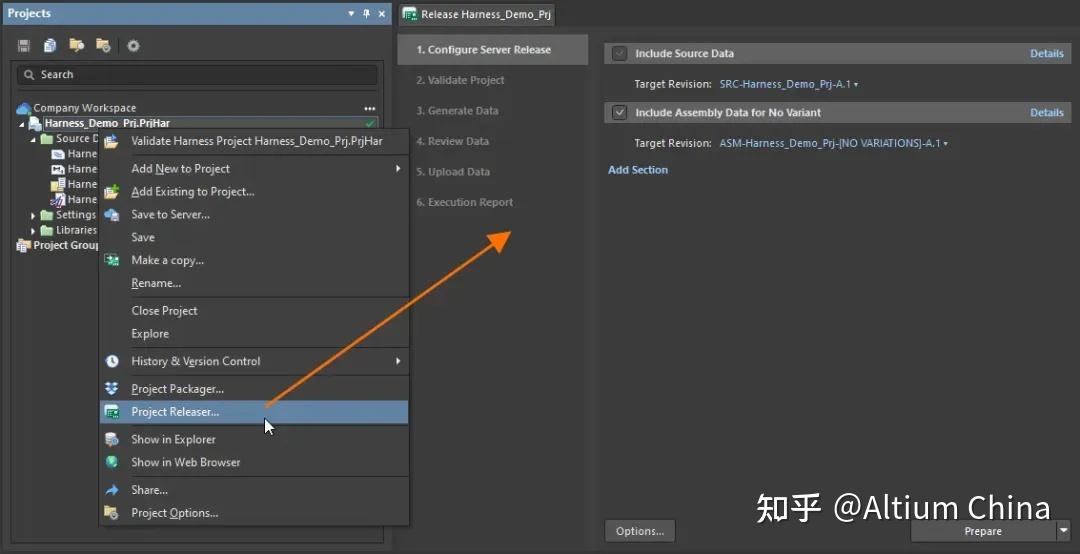This screenshot has height=554, width=1080.
Task: Click the save icon in Projects toolbar
Action: click(x=24, y=45)
